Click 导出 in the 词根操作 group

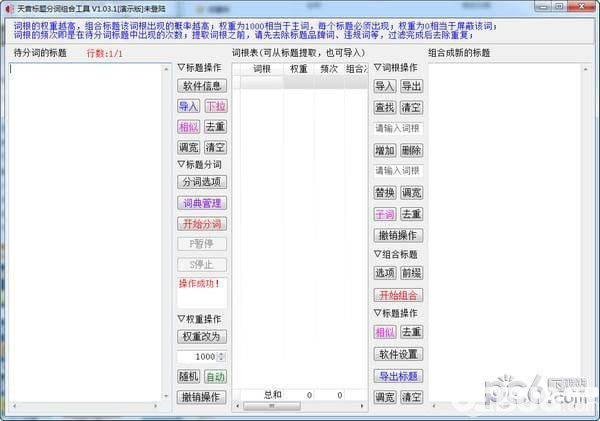[x=411, y=86]
